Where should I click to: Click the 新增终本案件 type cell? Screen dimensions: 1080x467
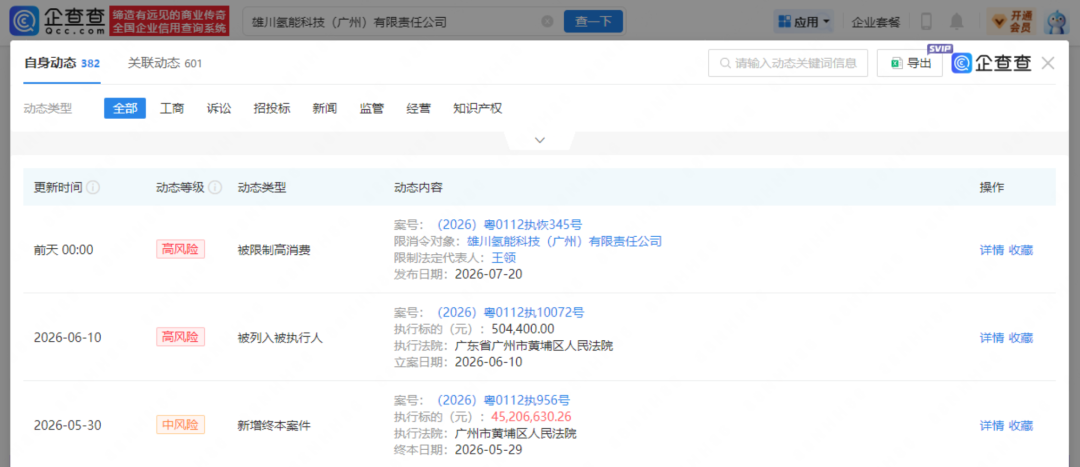pyautogui.click(x=273, y=426)
